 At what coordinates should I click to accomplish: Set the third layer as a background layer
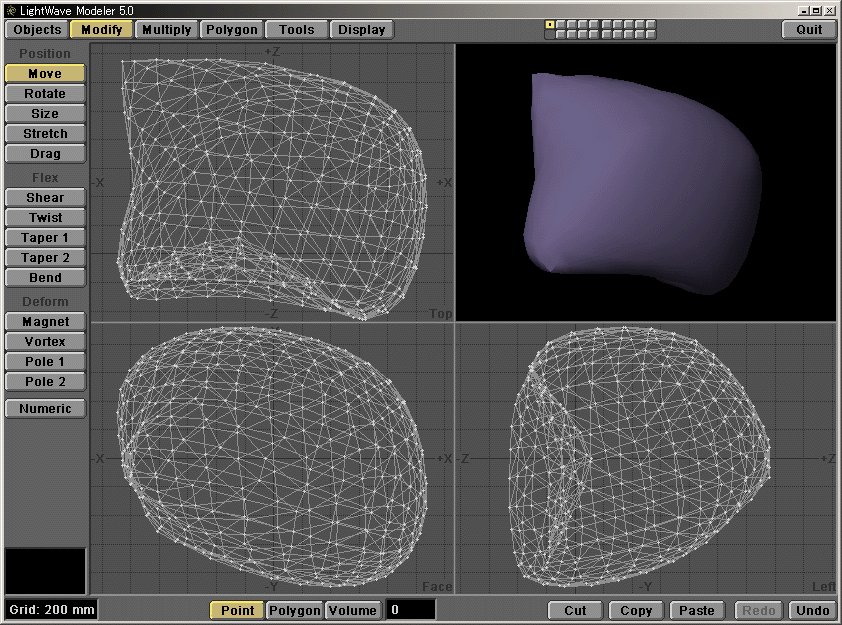pyautogui.click(x=570, y=33)
